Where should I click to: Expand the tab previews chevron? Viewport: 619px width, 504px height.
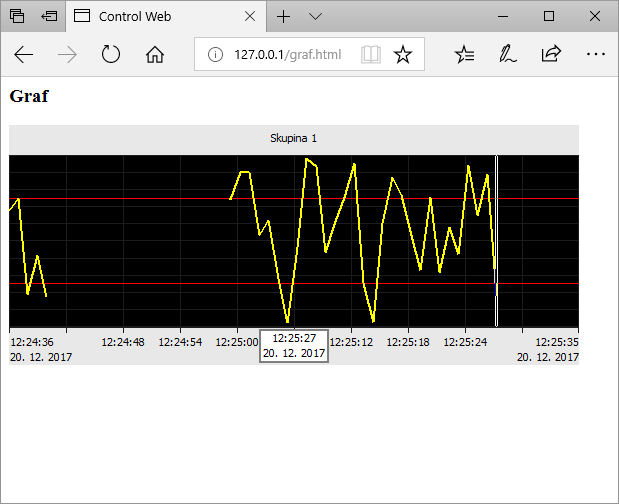316,17
